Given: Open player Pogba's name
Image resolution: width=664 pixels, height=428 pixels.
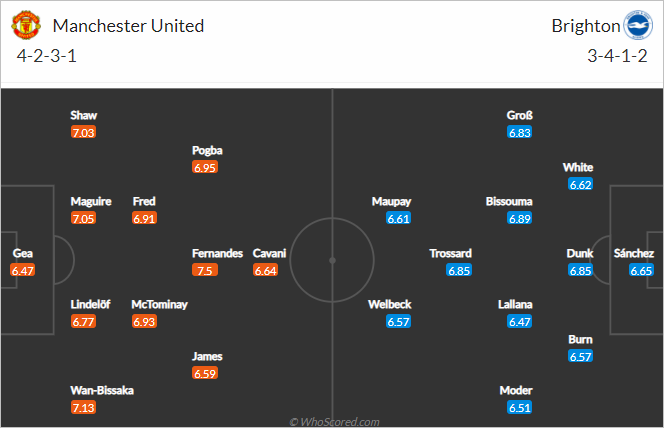Looking at the screenshot, I should point(207,150).
